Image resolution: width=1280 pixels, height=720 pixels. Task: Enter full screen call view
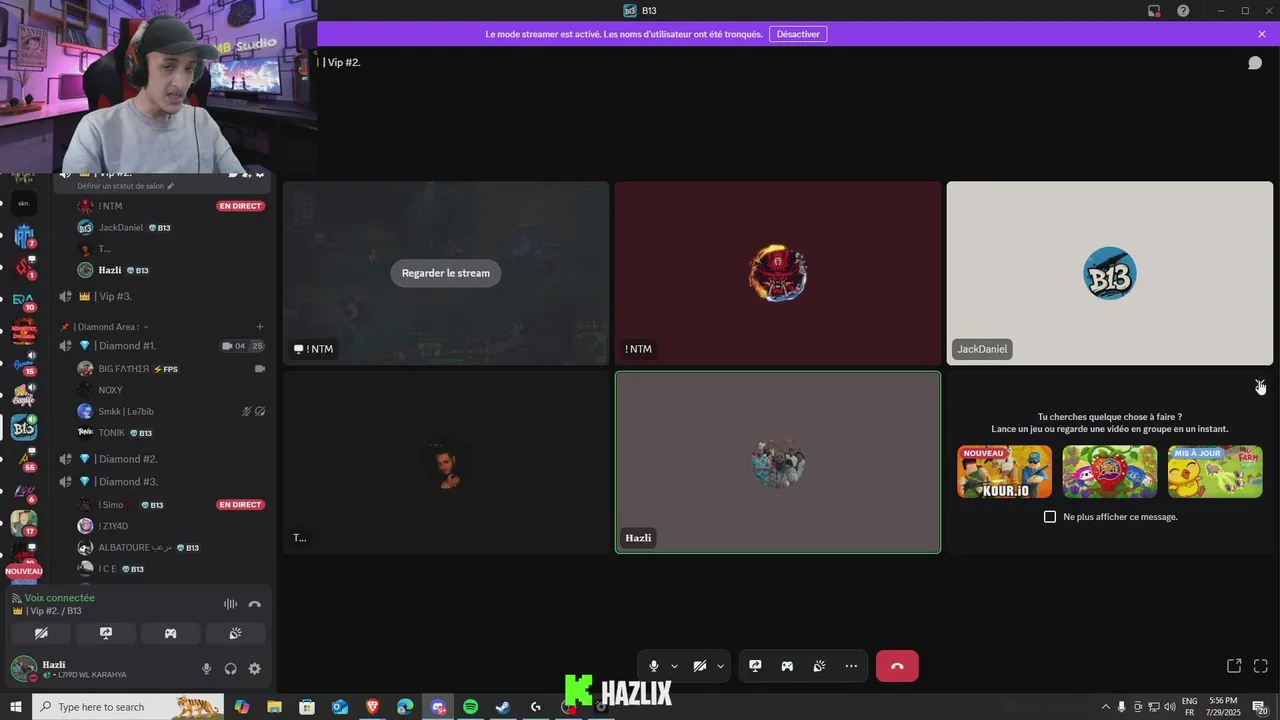tap(1260, 666)
